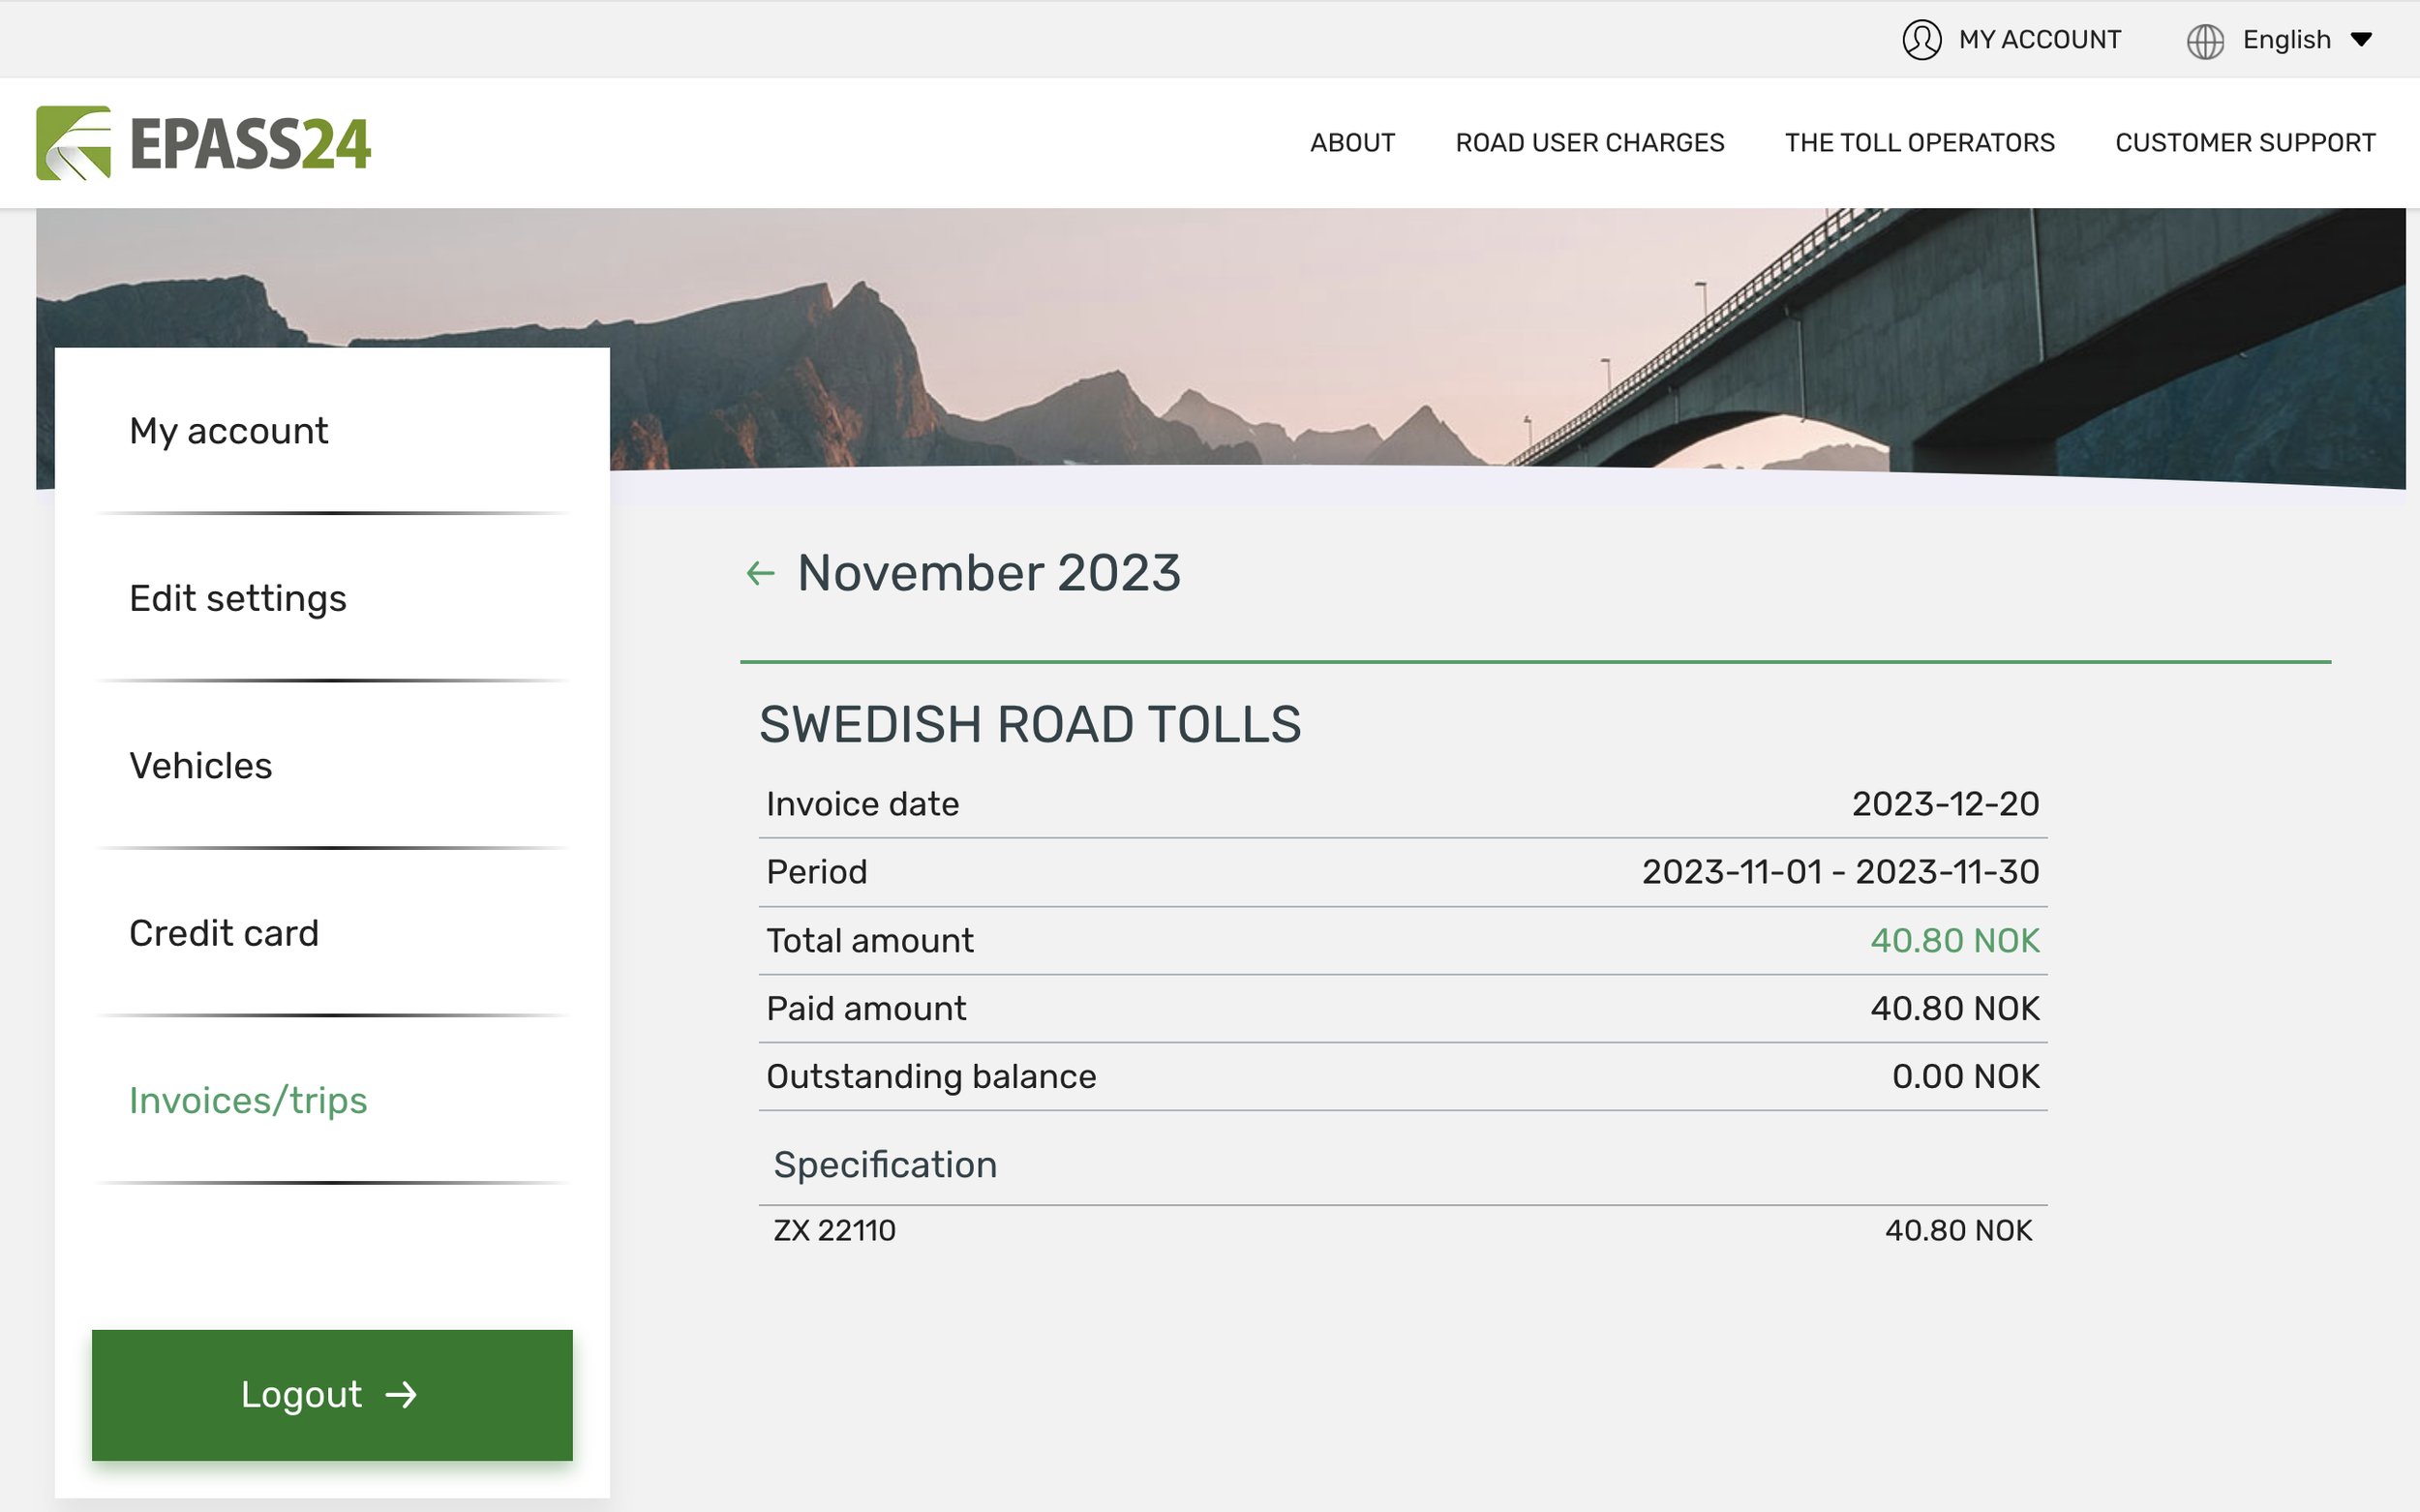Go to THE TOLL OPERATORS page
The image size is (2420, 1512).
[1919, 143]
